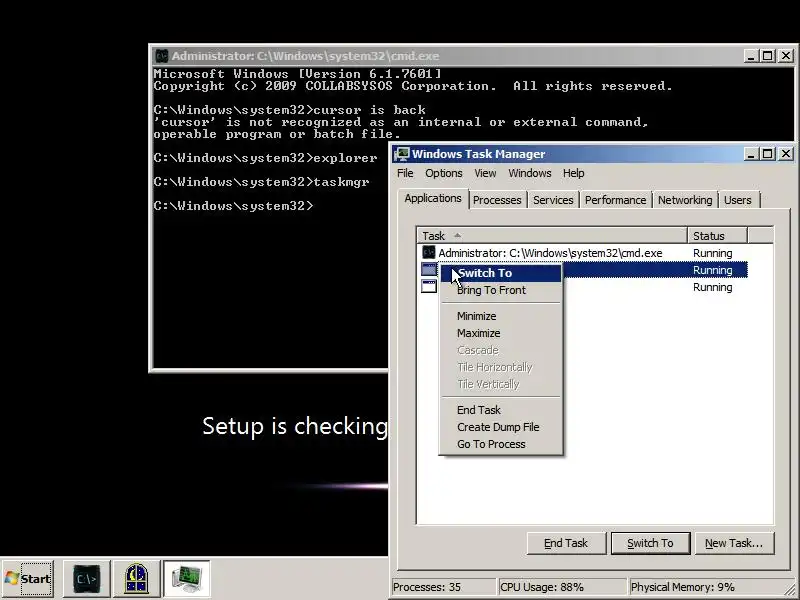Open the Options menu

click(x=443, y=173)
